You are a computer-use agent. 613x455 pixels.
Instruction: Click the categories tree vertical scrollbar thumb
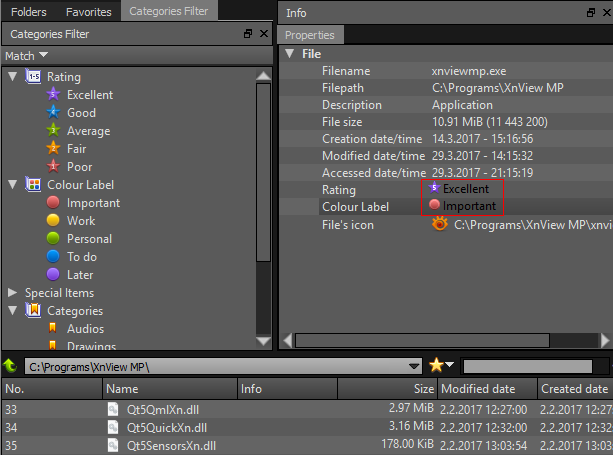263,172
